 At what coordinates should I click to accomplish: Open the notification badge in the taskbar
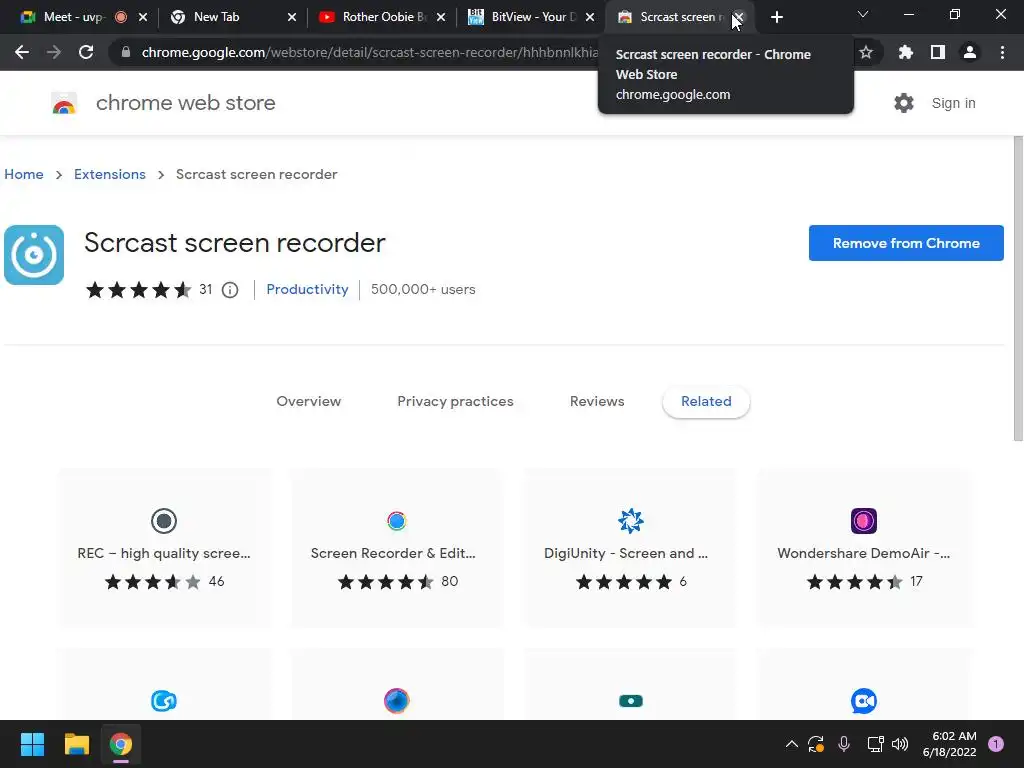[996, 744]
